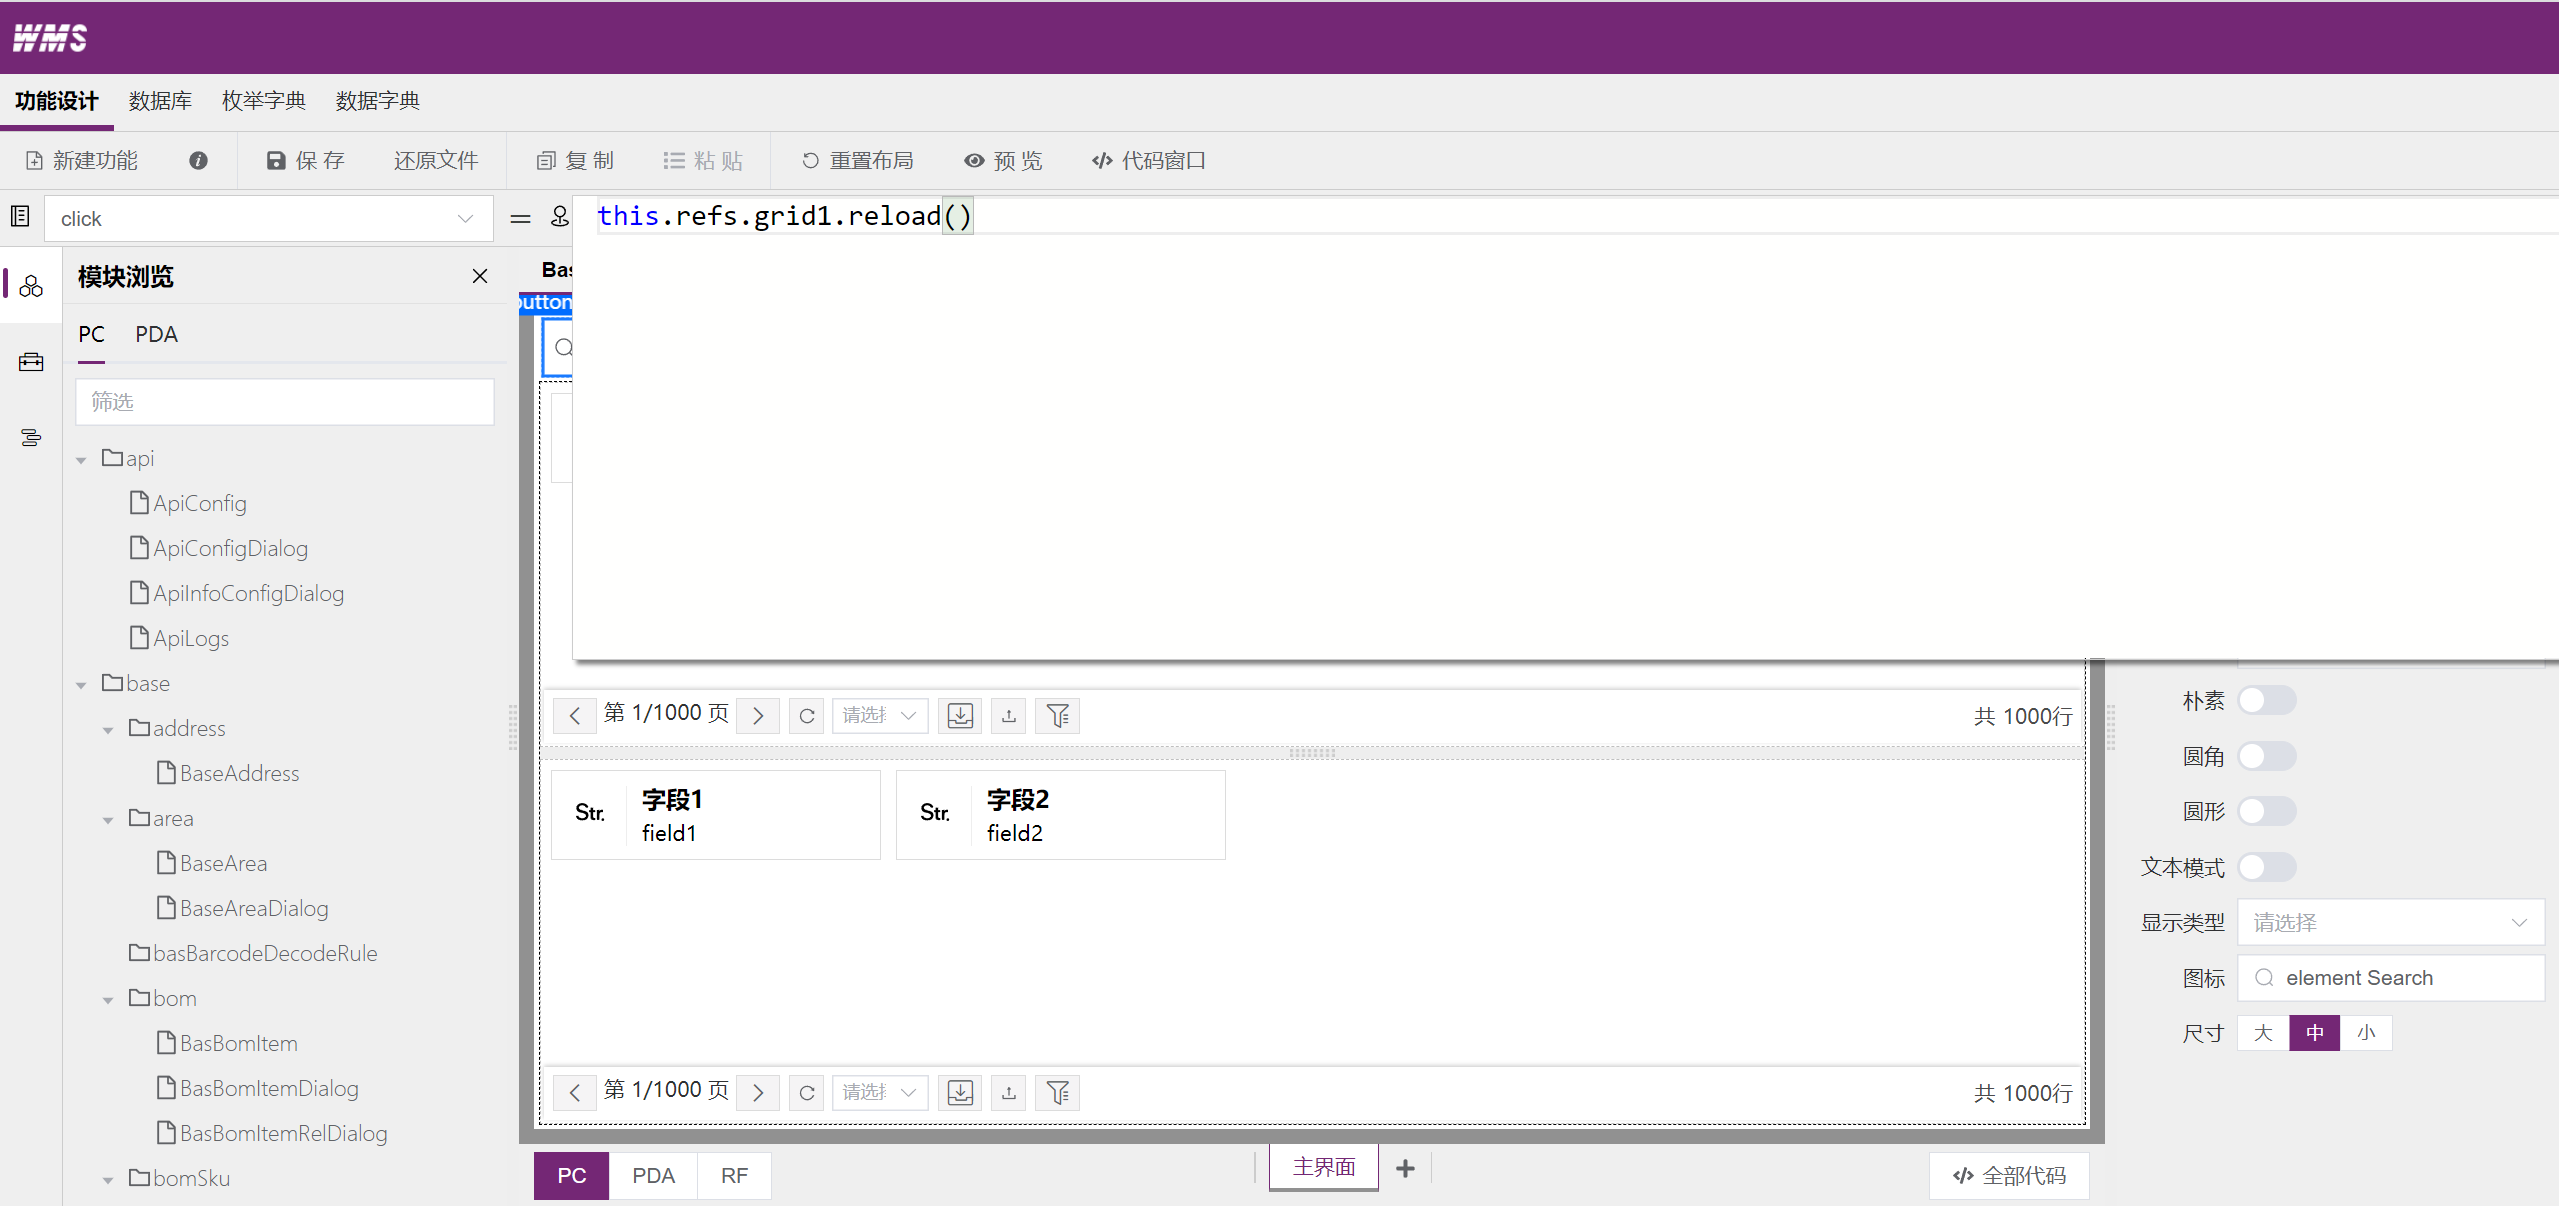Click 还原文件 button

coord(436,160)
